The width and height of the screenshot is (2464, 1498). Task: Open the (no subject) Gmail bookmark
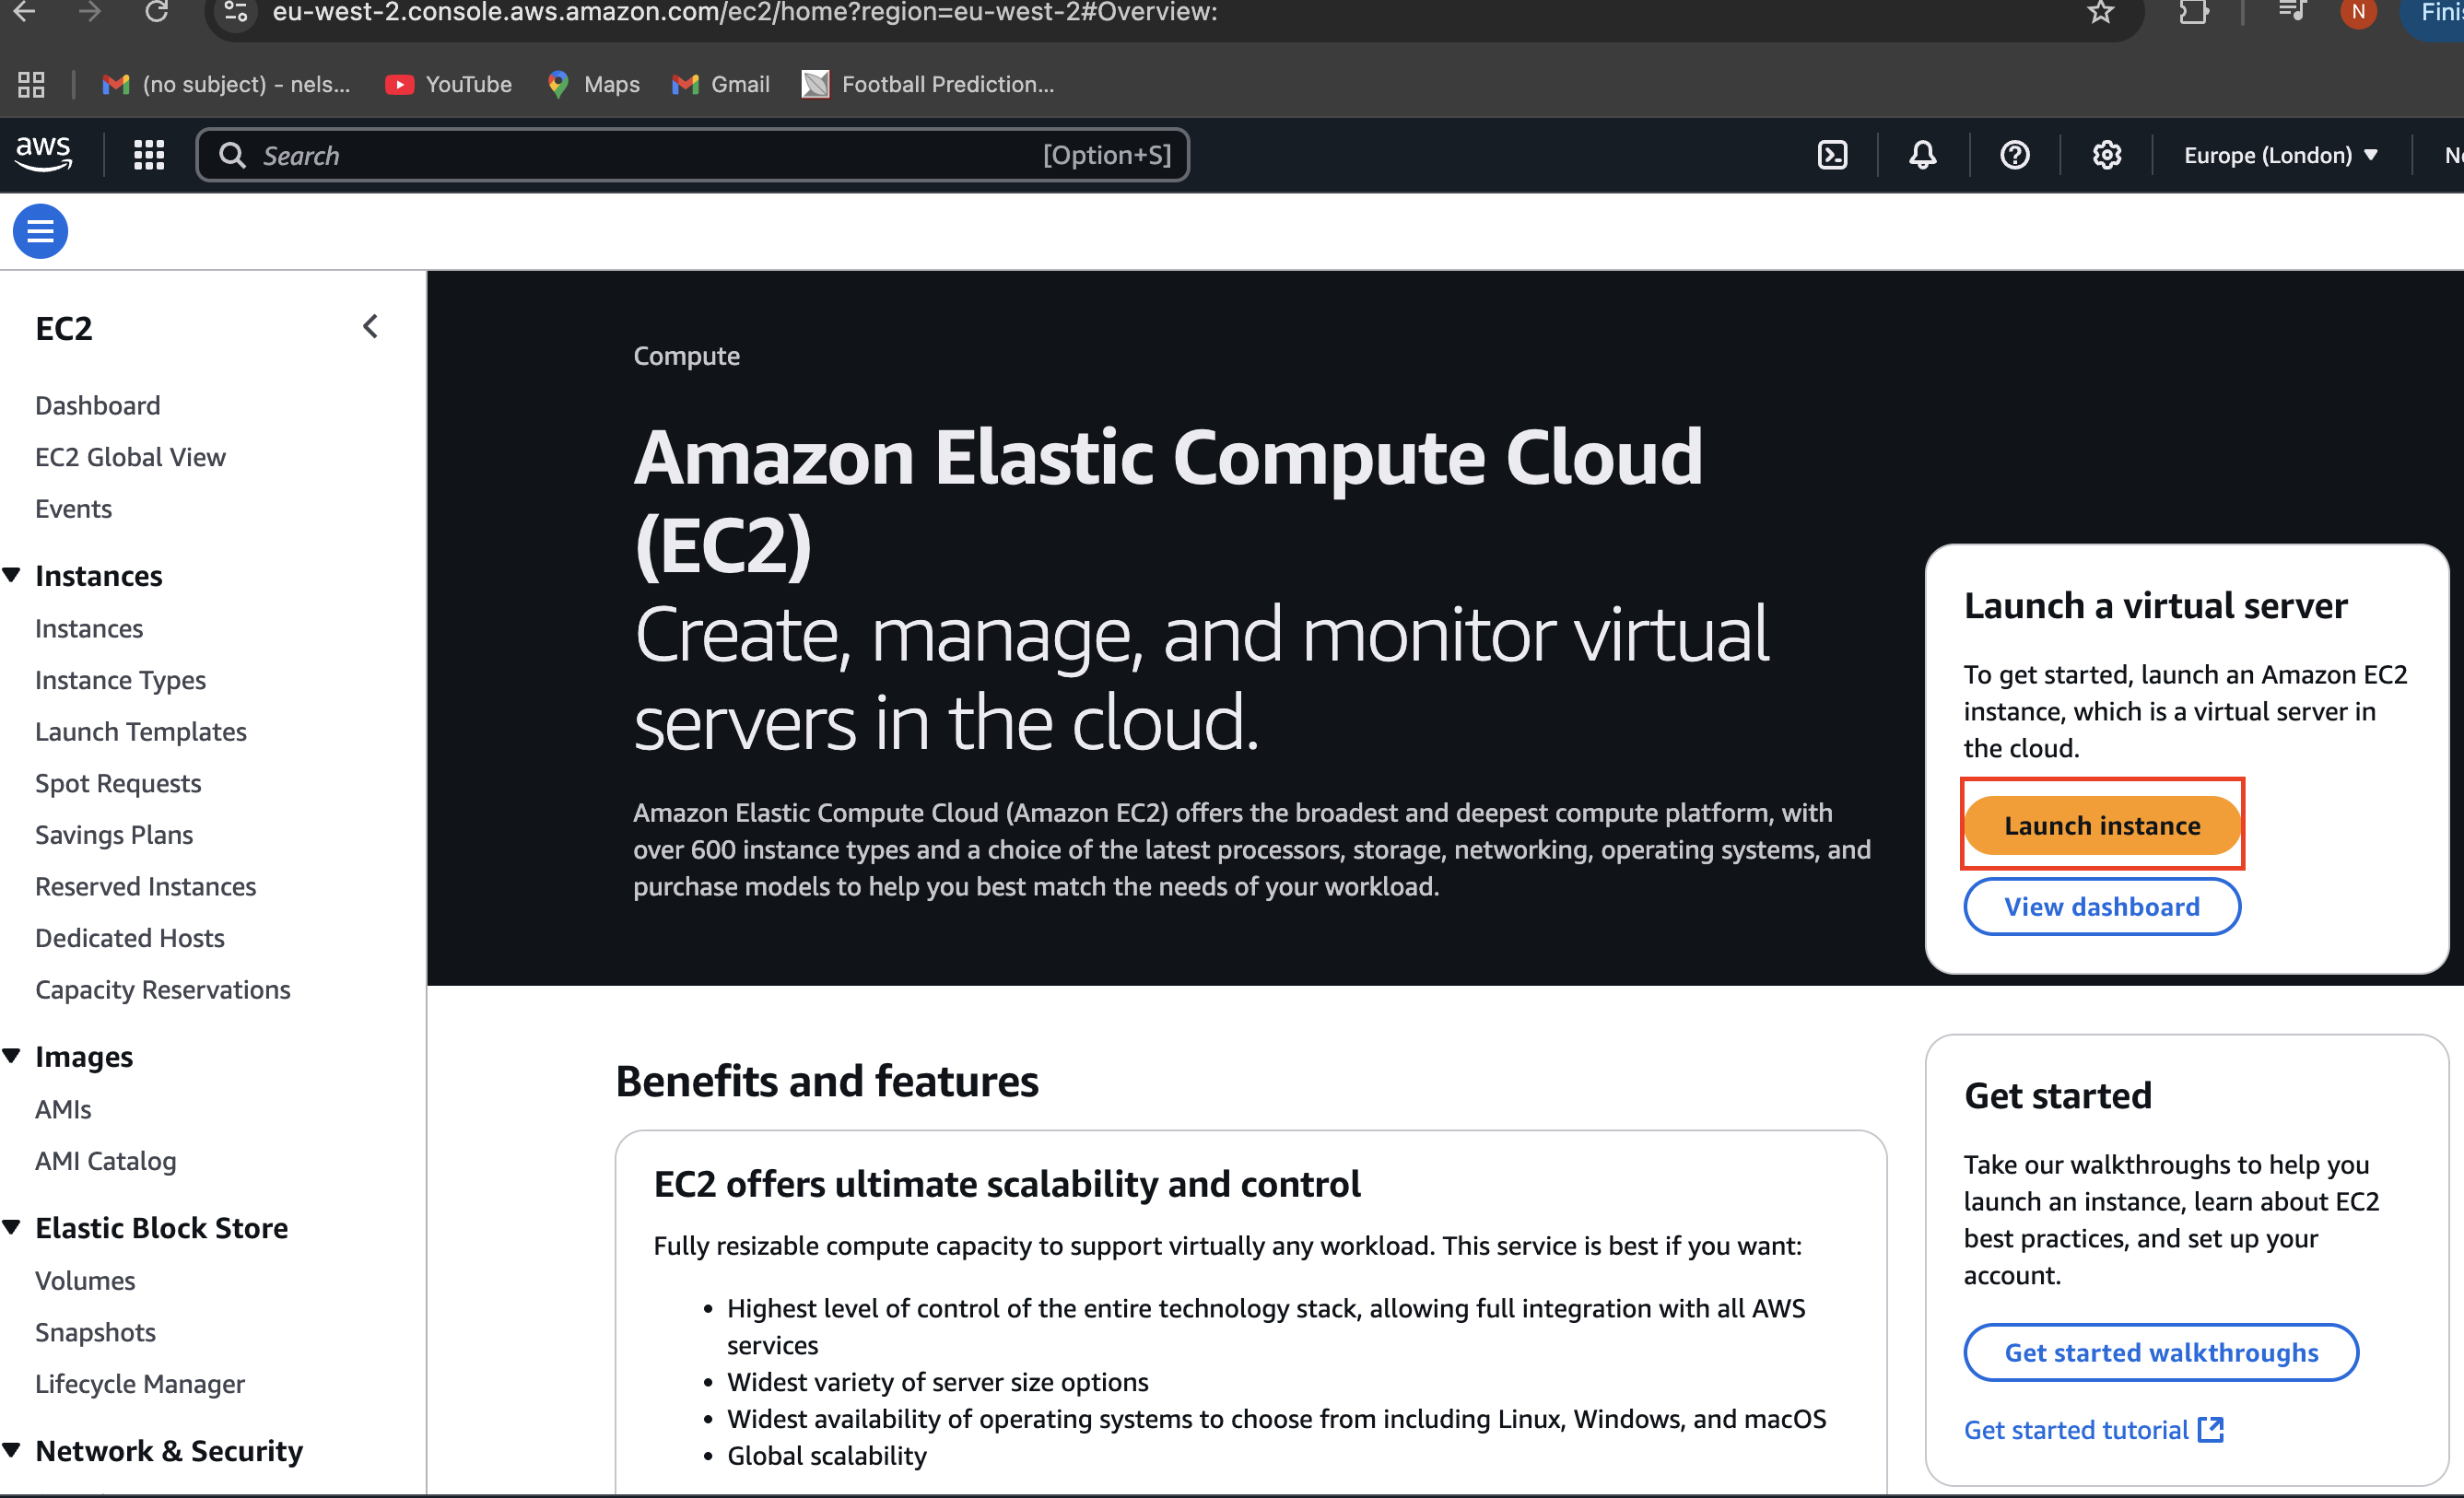point(226,84)
